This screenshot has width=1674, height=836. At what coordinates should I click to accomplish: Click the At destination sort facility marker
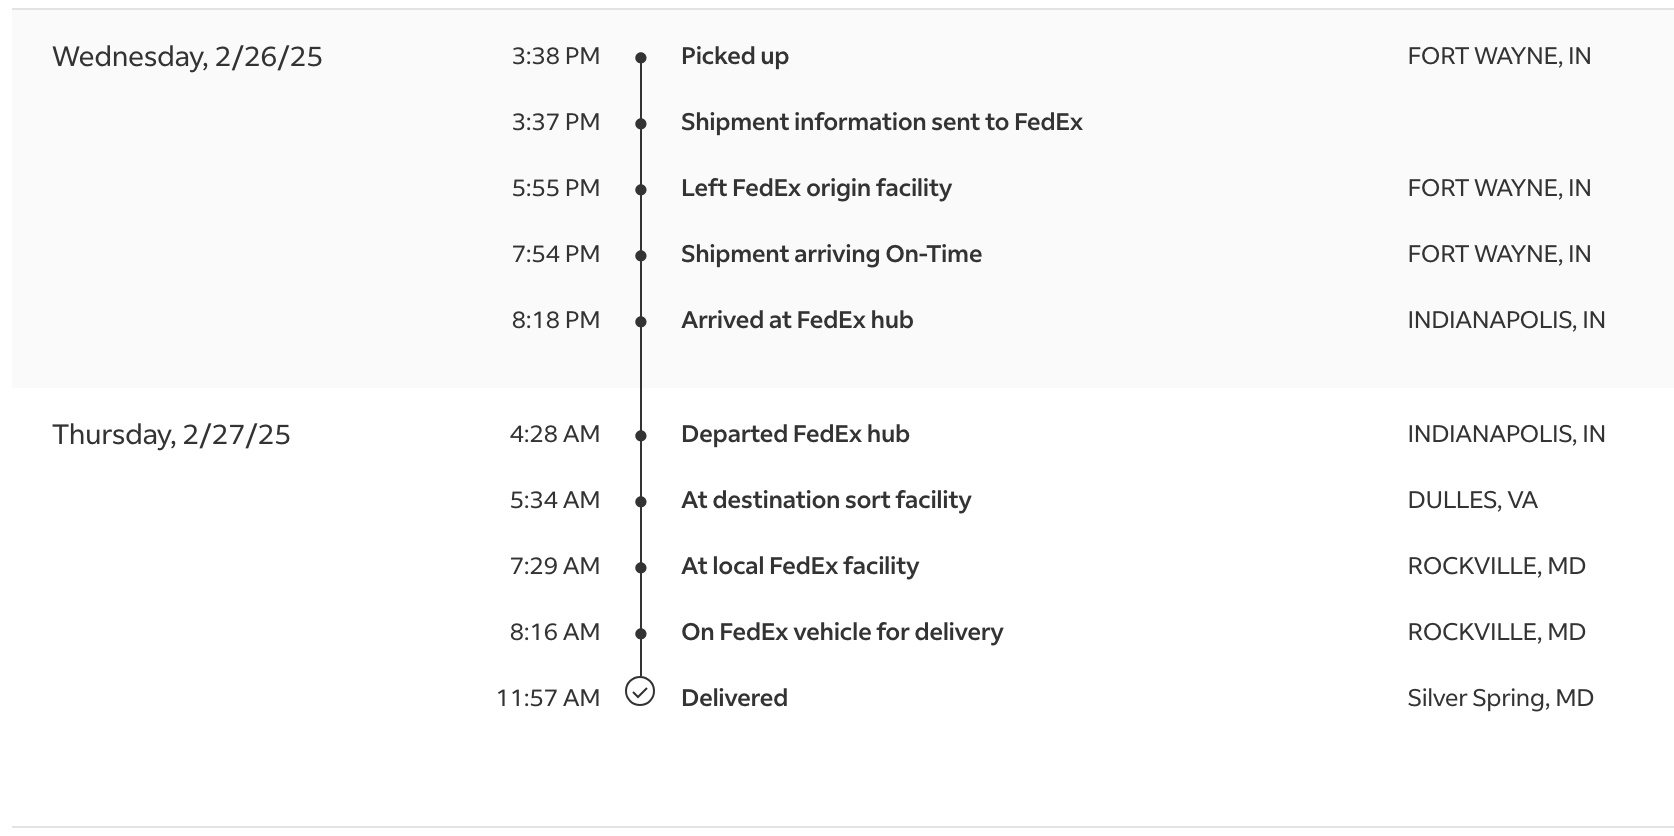click(x=641, y=502)
